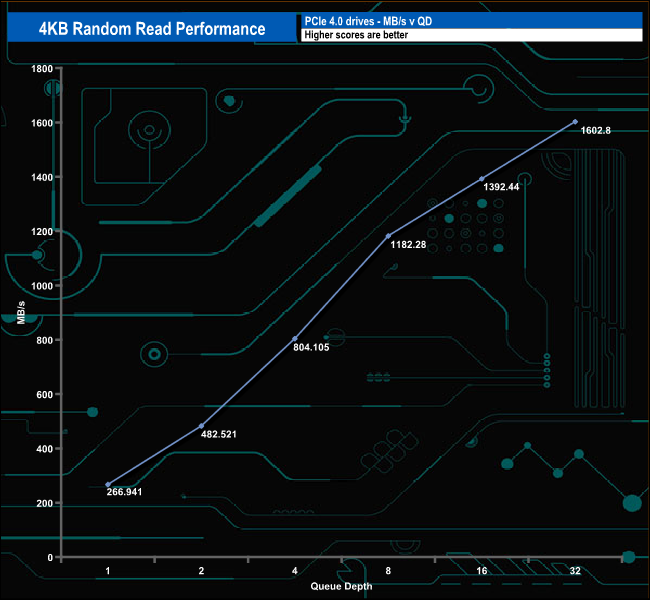Viewport: 650px width, 600px height.
Task: Click the 200 y-axis label
Action: (x=44, y=503)
